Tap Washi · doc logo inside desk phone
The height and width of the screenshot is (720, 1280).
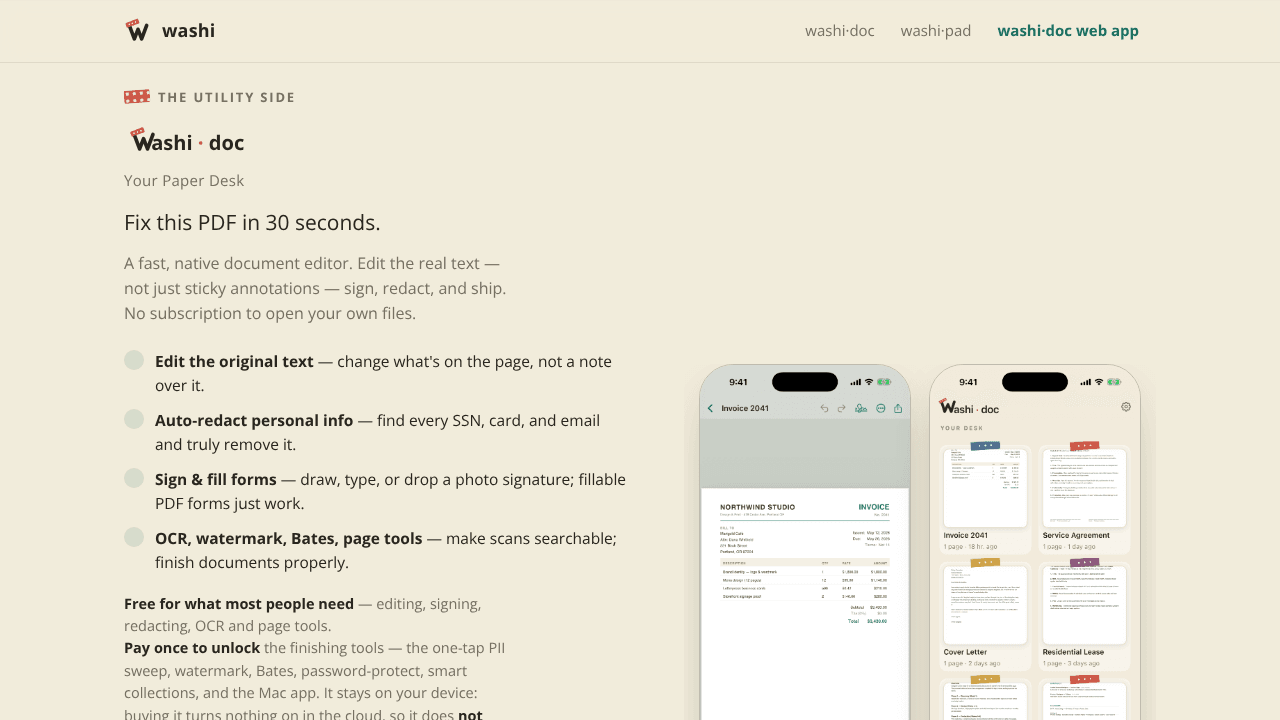969,408
